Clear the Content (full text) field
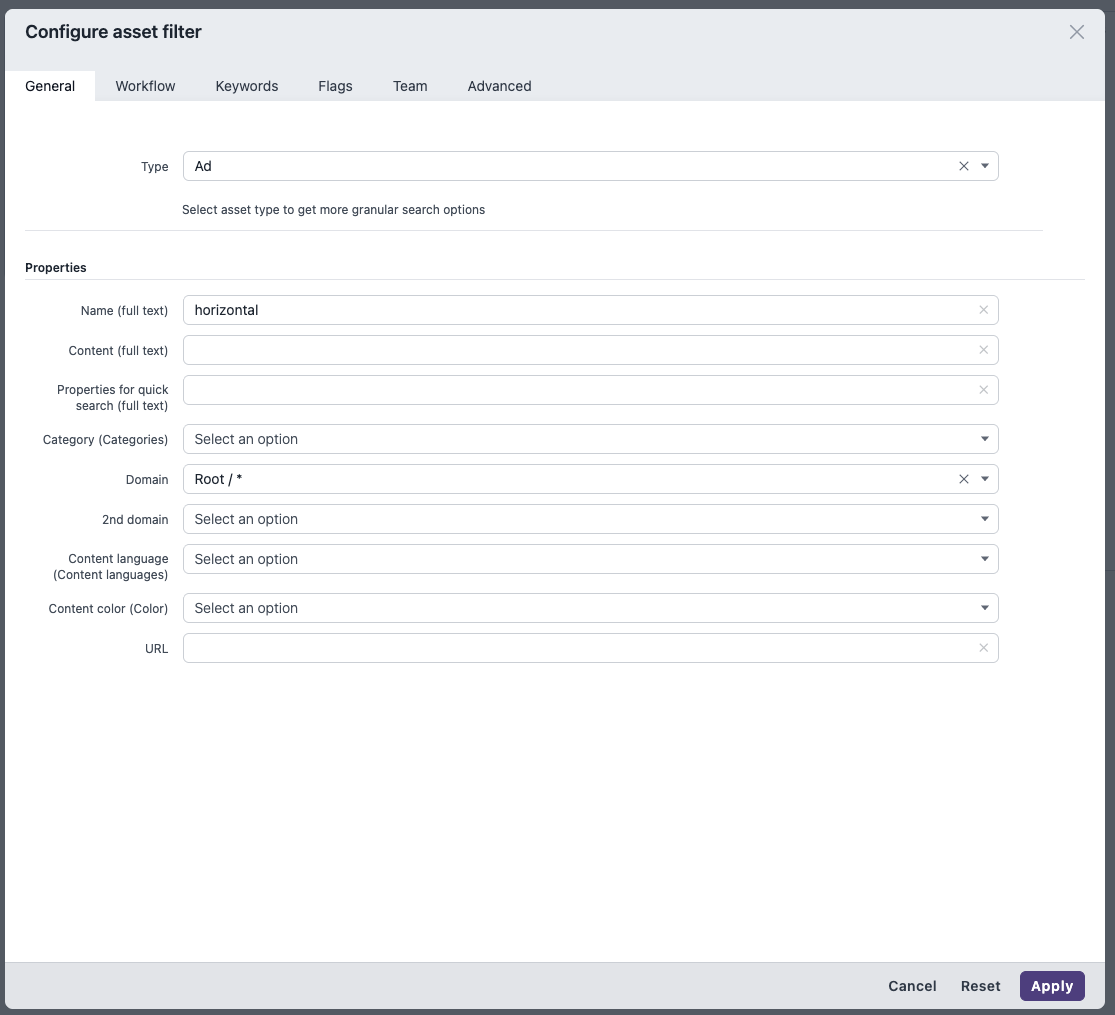This screenshot has width=1115, height=1015. coord(983,350)
